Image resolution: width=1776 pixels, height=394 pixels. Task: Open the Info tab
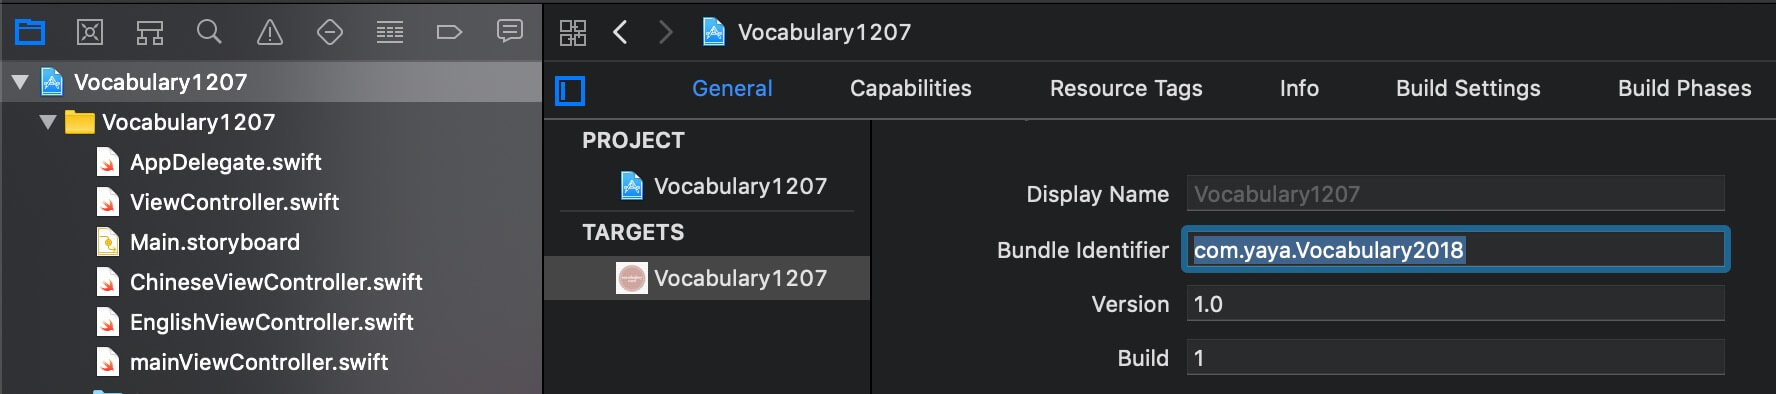click(1299, 88)
